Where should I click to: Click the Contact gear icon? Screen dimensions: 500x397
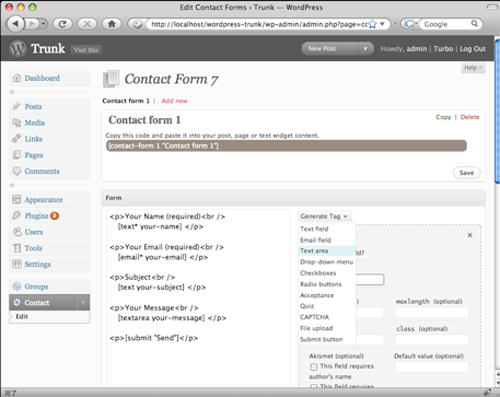(x=17, y=302)
